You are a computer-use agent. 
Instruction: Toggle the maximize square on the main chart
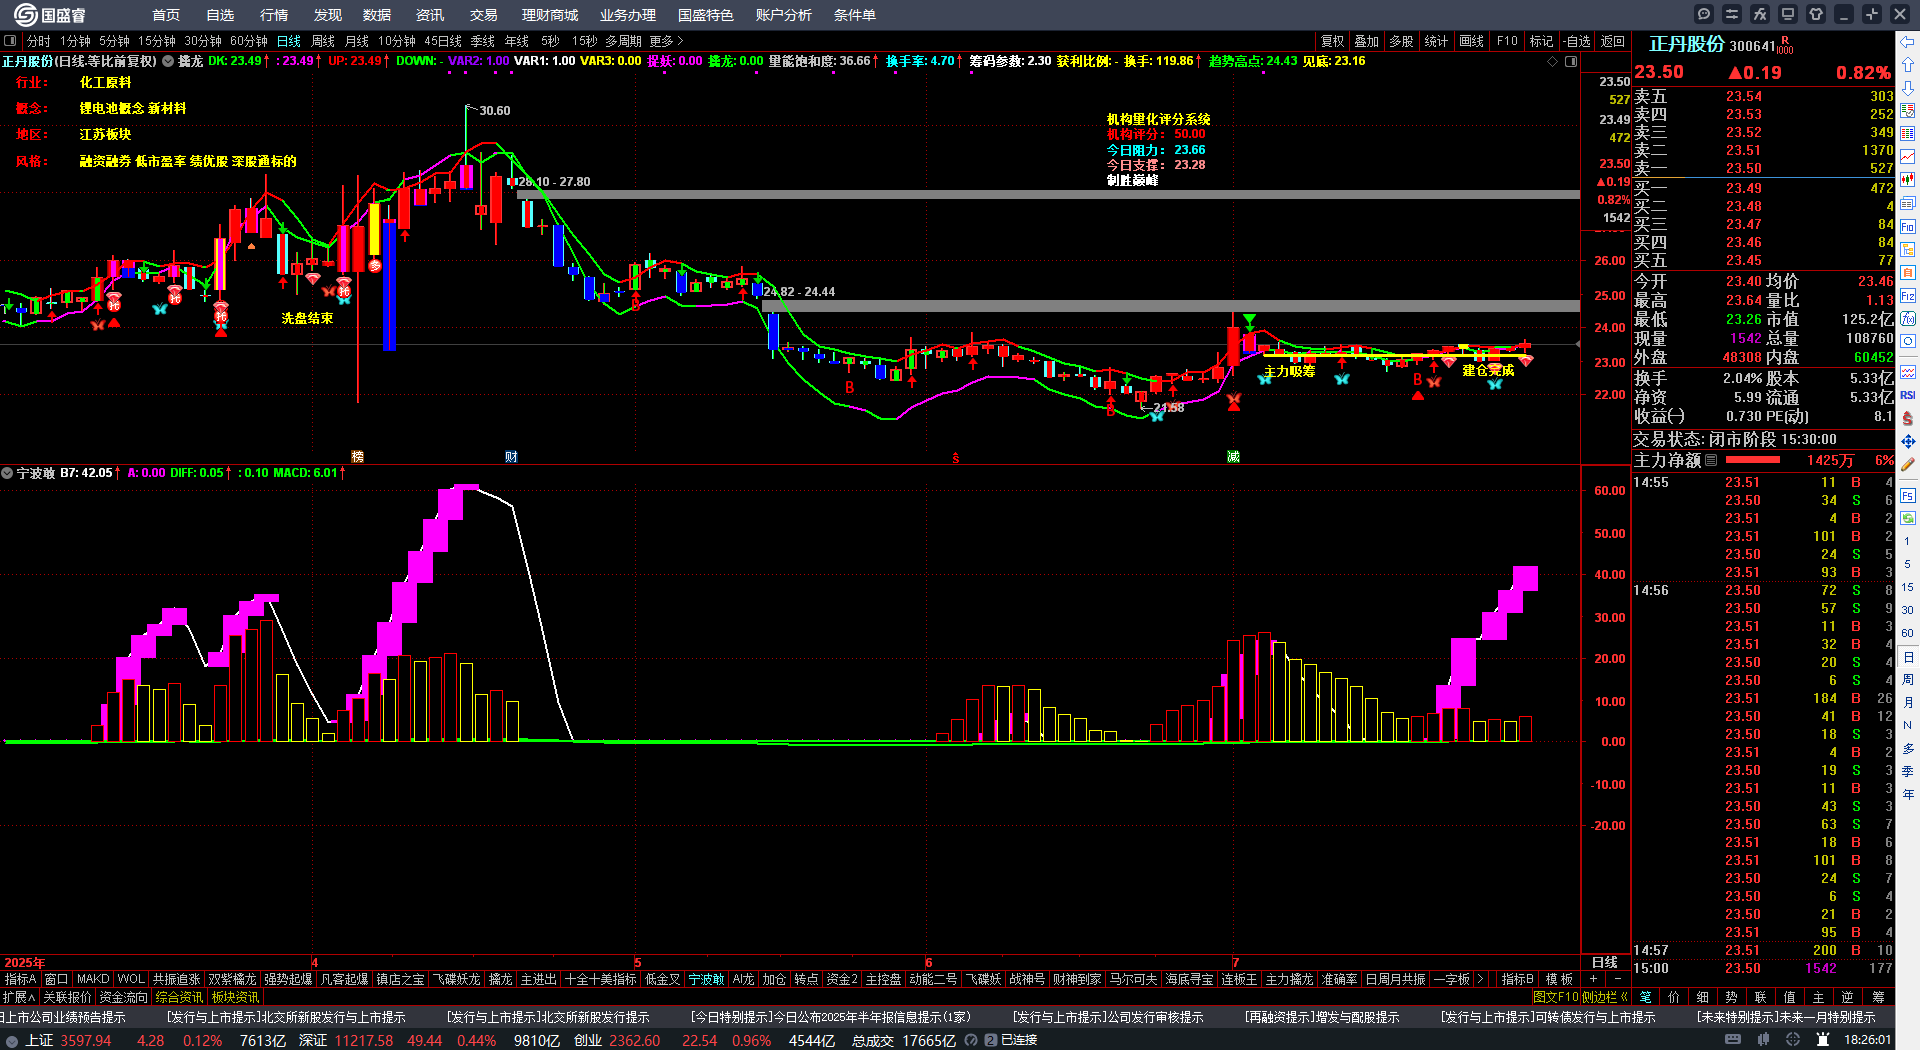(x=1571, y=62)
